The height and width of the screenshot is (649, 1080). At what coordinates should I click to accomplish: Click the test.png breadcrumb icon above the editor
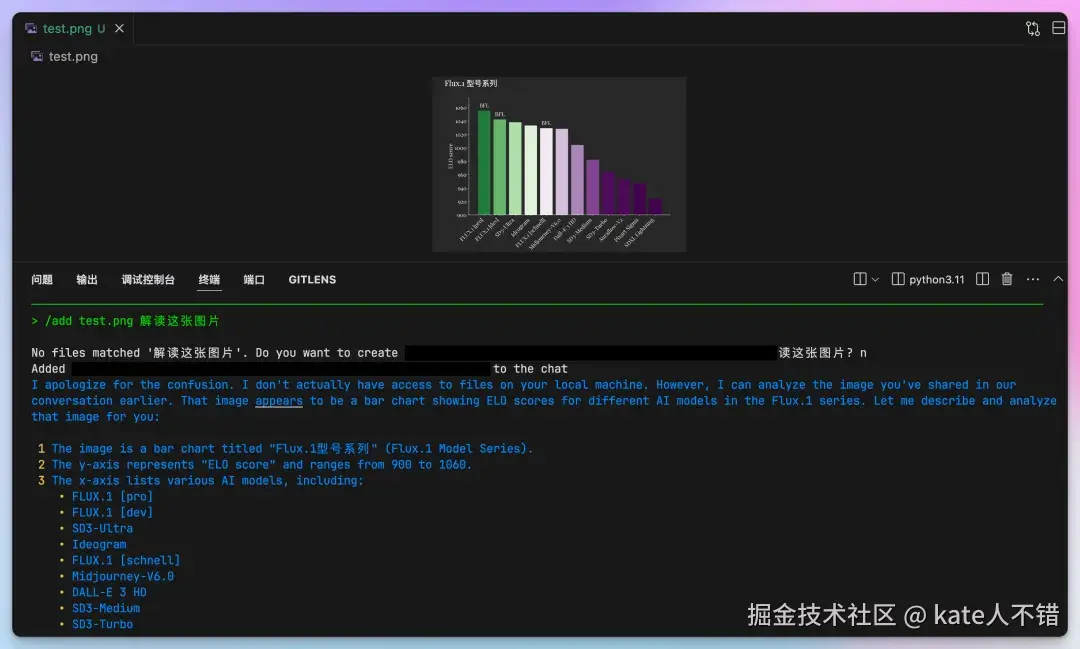tap(35, 57)
